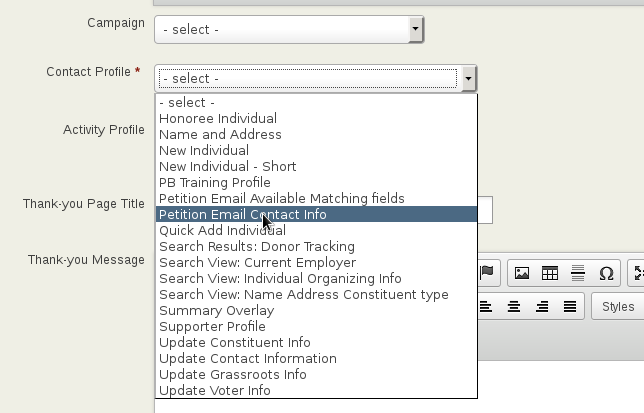Click the align left icon
Screen dimensions: 644x413
click(486, 306)
